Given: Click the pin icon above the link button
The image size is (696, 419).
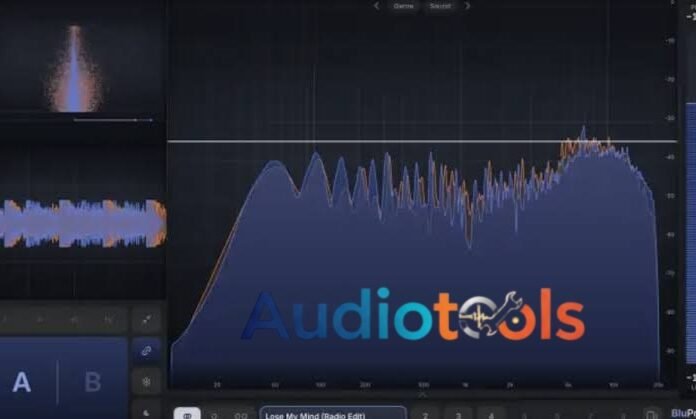Looking at the screenshot, I should tap(146, 320).
